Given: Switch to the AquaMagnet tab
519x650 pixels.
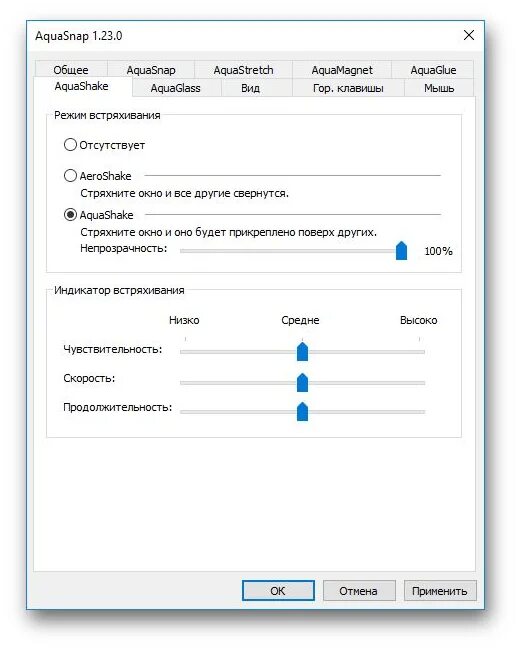Looking at the screenshot, I should coord(342,70).
